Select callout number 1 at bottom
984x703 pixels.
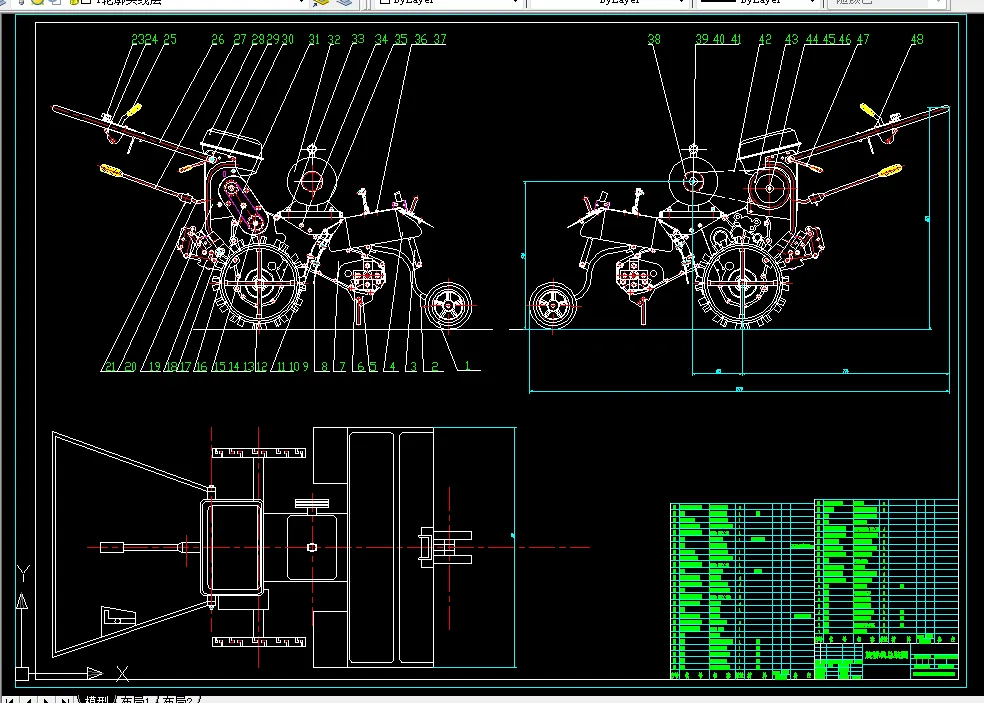pyautogui.click(x=467, y=366)
